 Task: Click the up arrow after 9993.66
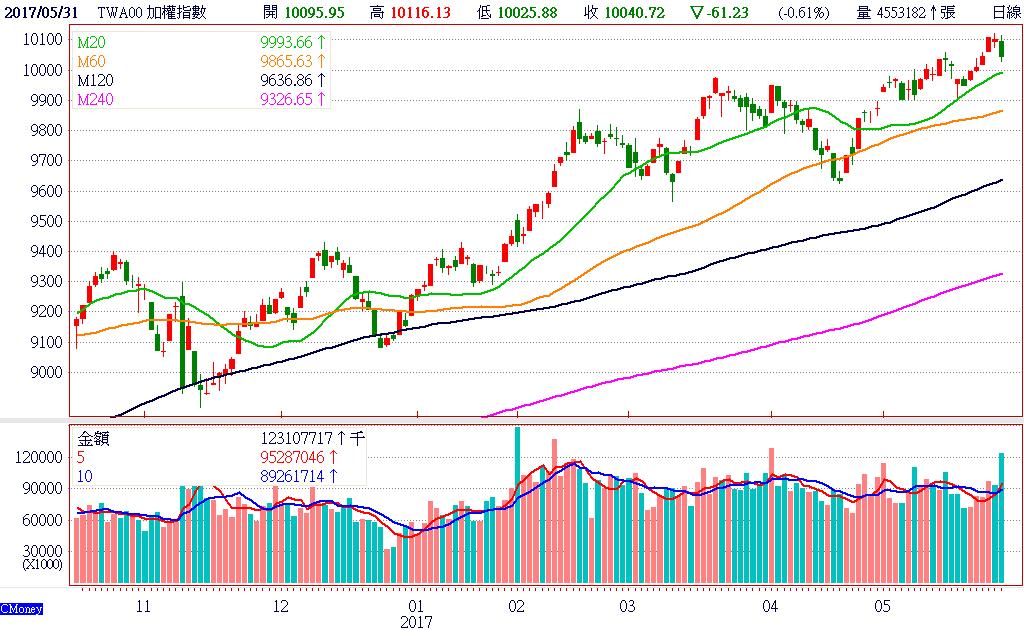(321, 44)
